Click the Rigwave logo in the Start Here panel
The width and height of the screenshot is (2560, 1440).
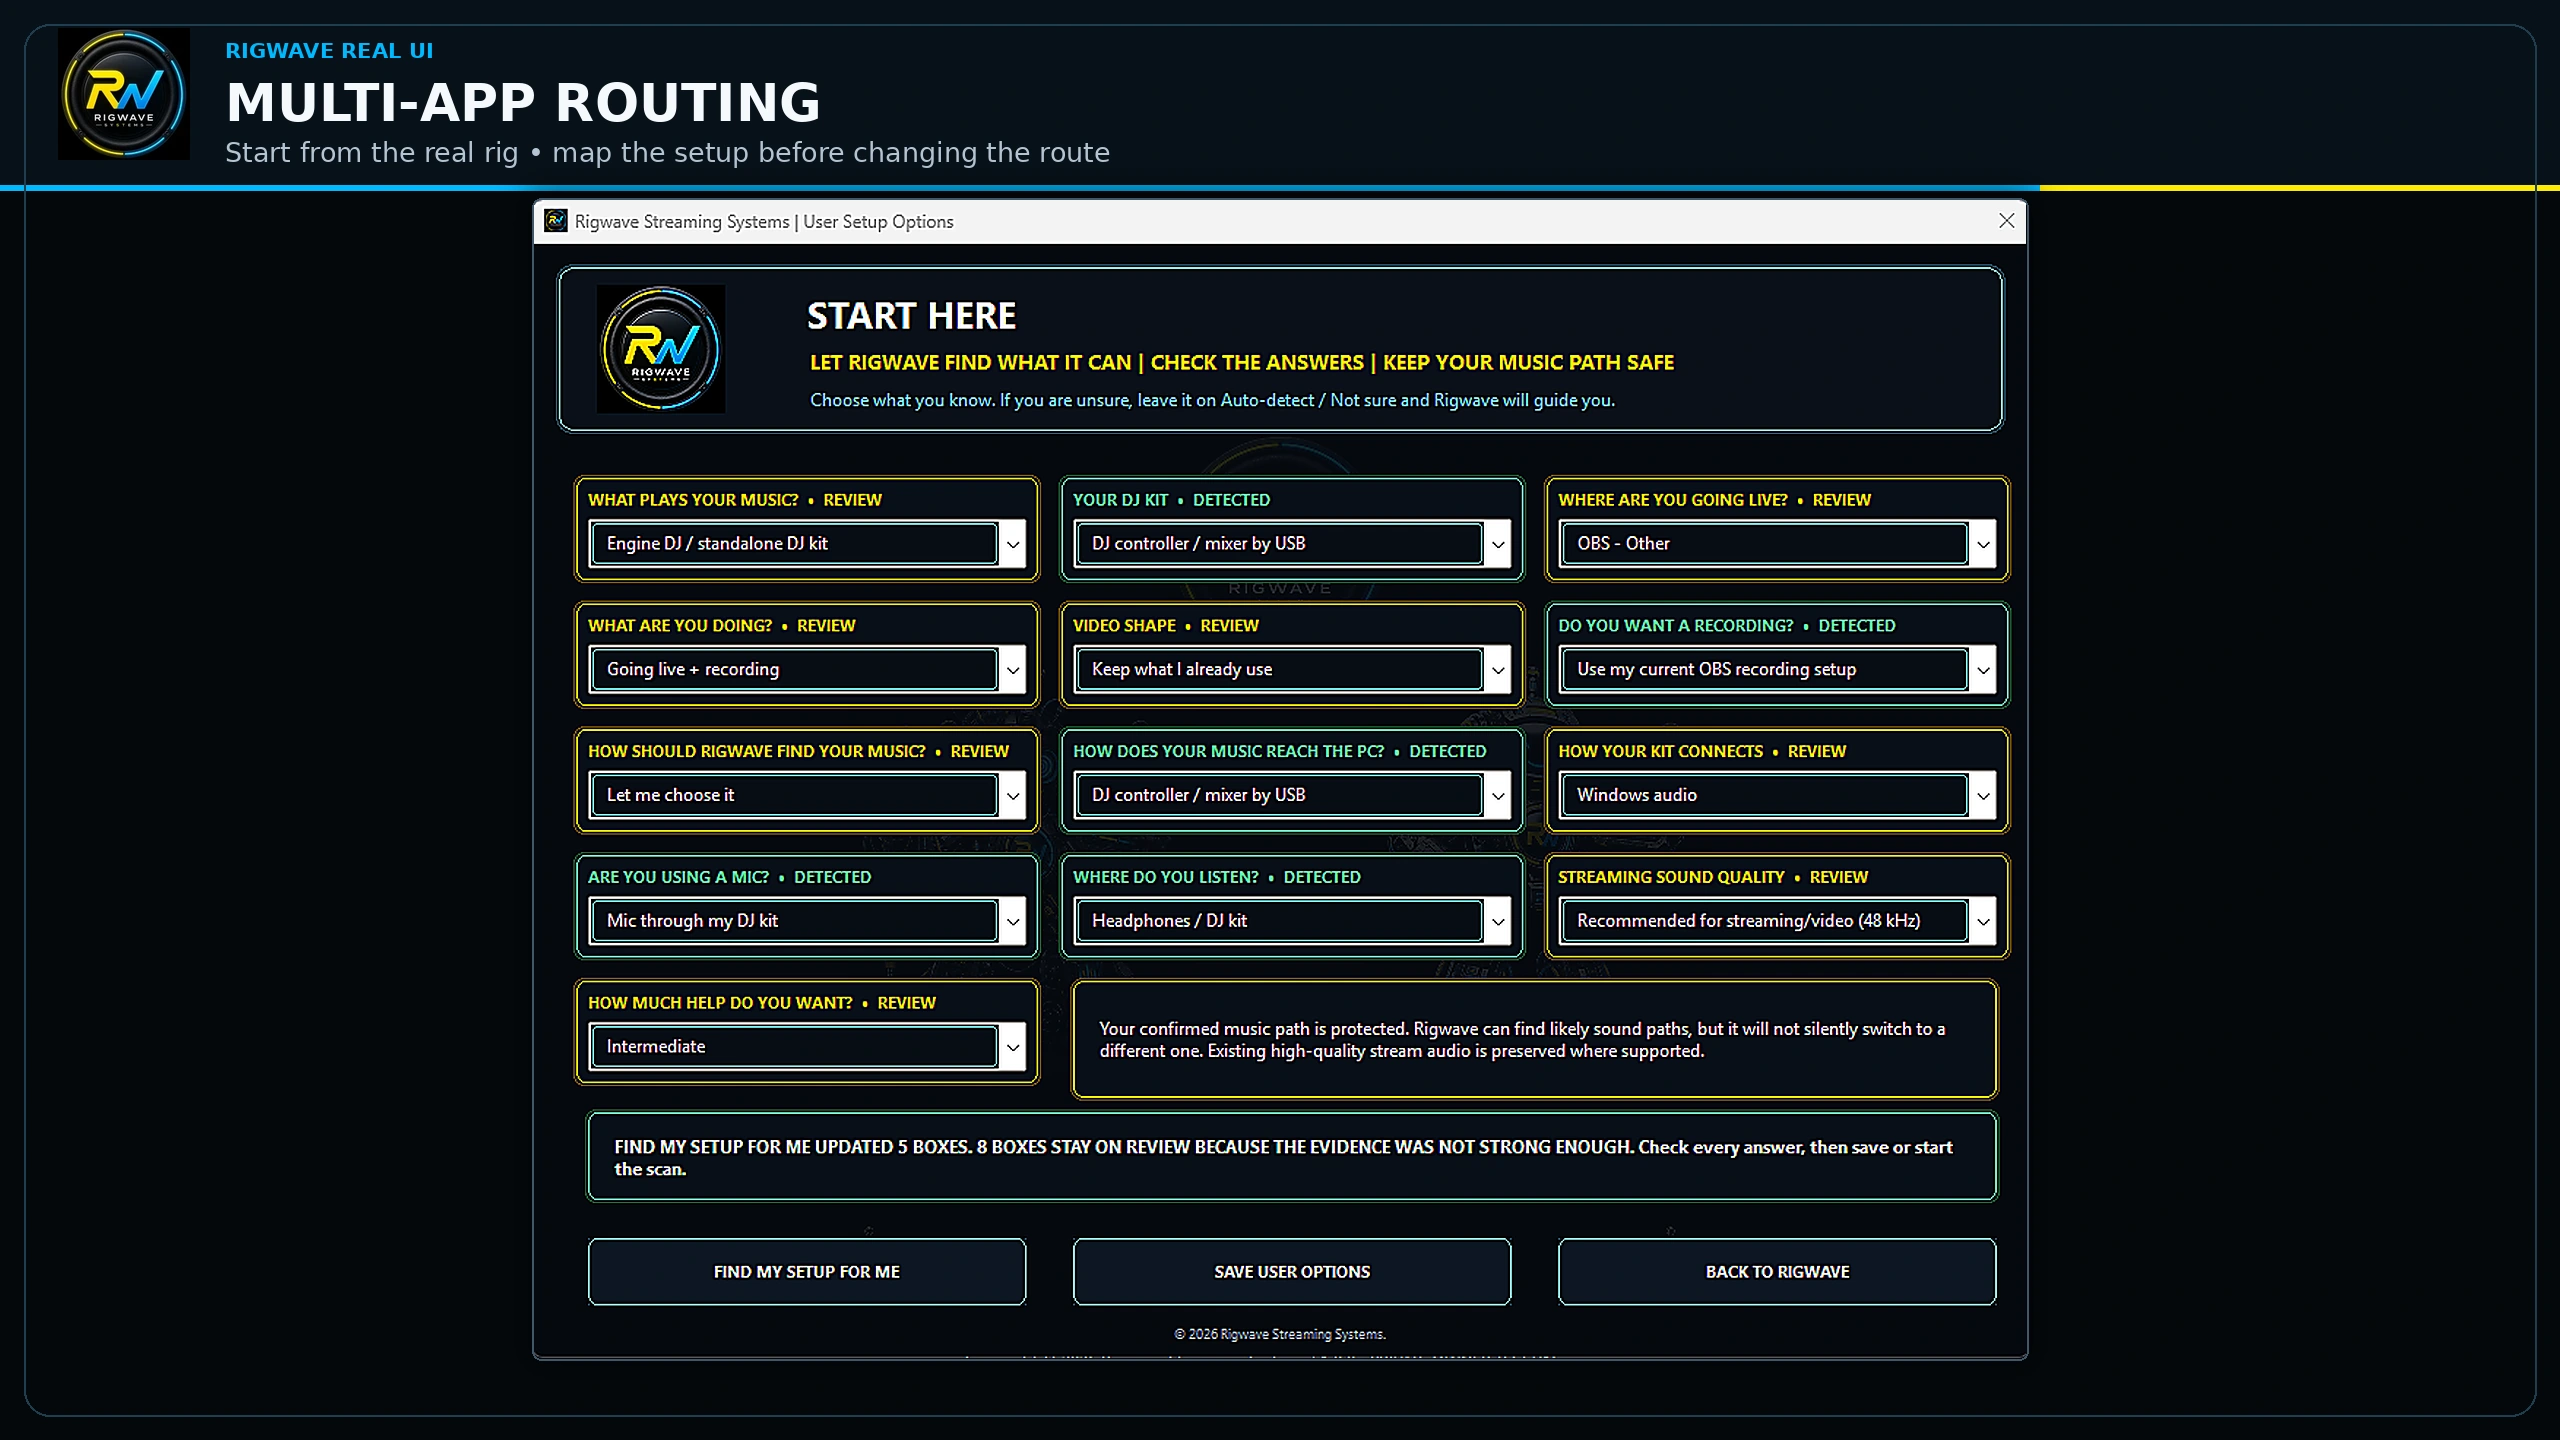pos(661,349)
